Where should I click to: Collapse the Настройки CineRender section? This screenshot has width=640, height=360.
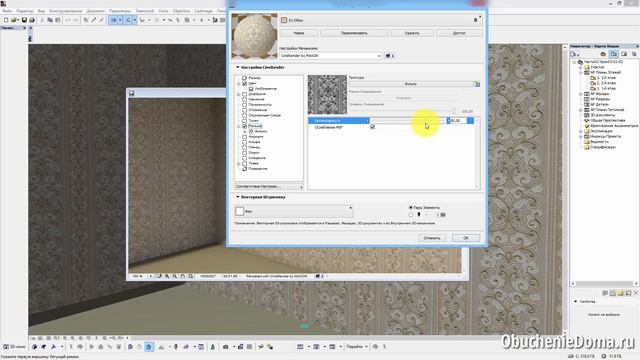point(238,67)
